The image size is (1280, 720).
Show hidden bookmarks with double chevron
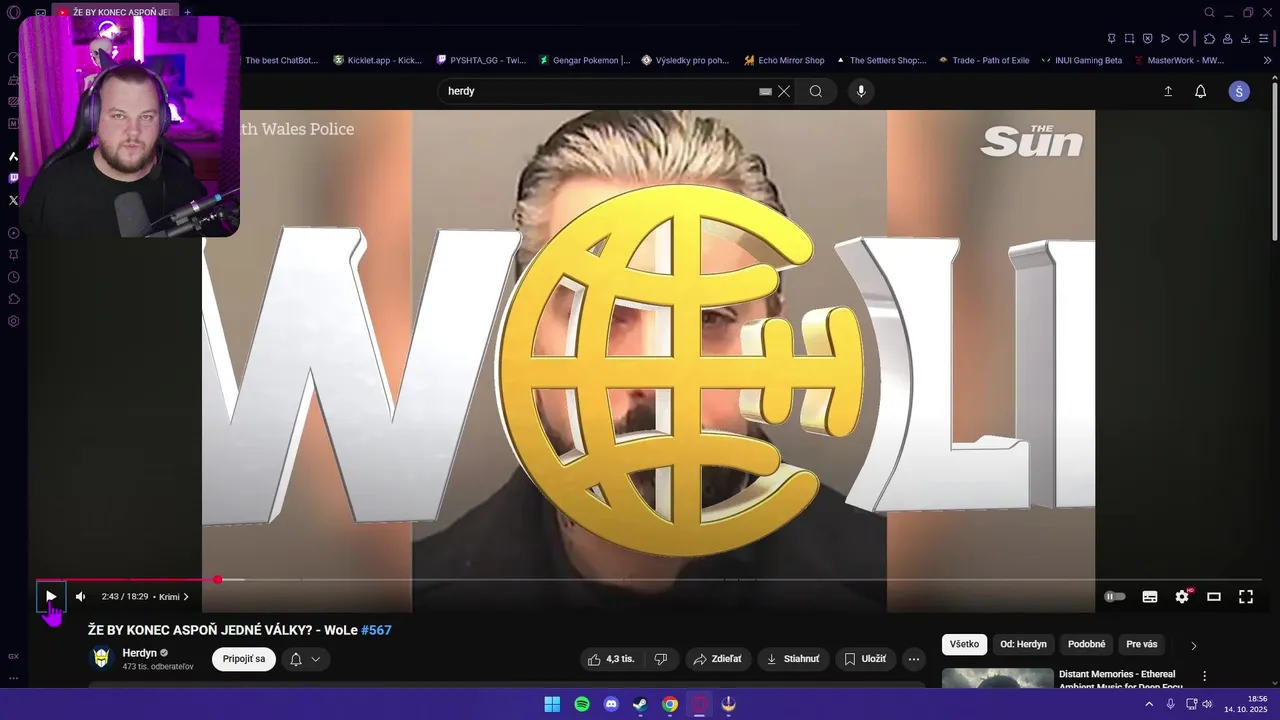pyautogui.click(x=1268, y=60)
